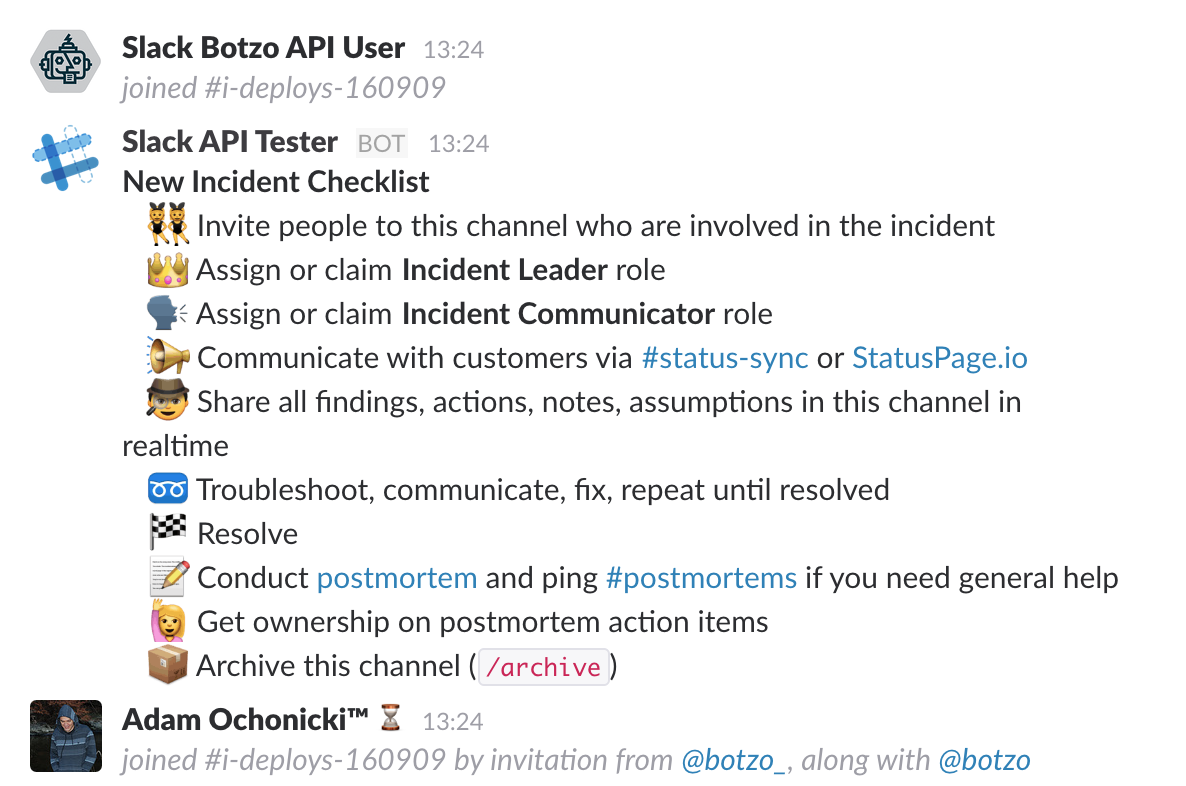Click the Slack API Tester hashtag avatar
The image size is (1186, 786).
[x=66, y=158]
